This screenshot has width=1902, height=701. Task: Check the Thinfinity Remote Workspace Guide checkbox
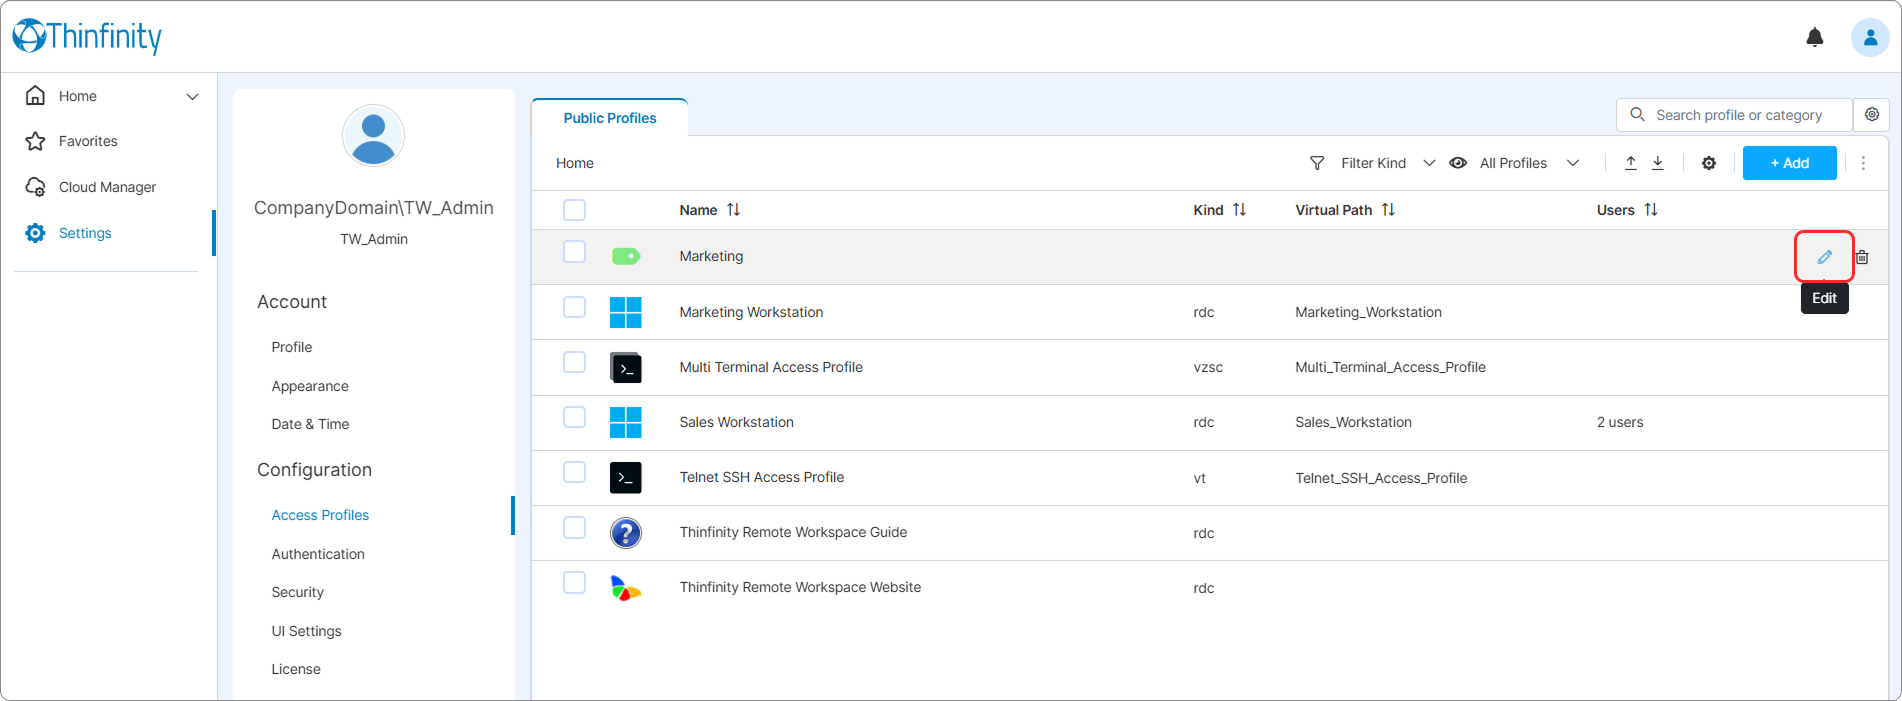[574, 527]
